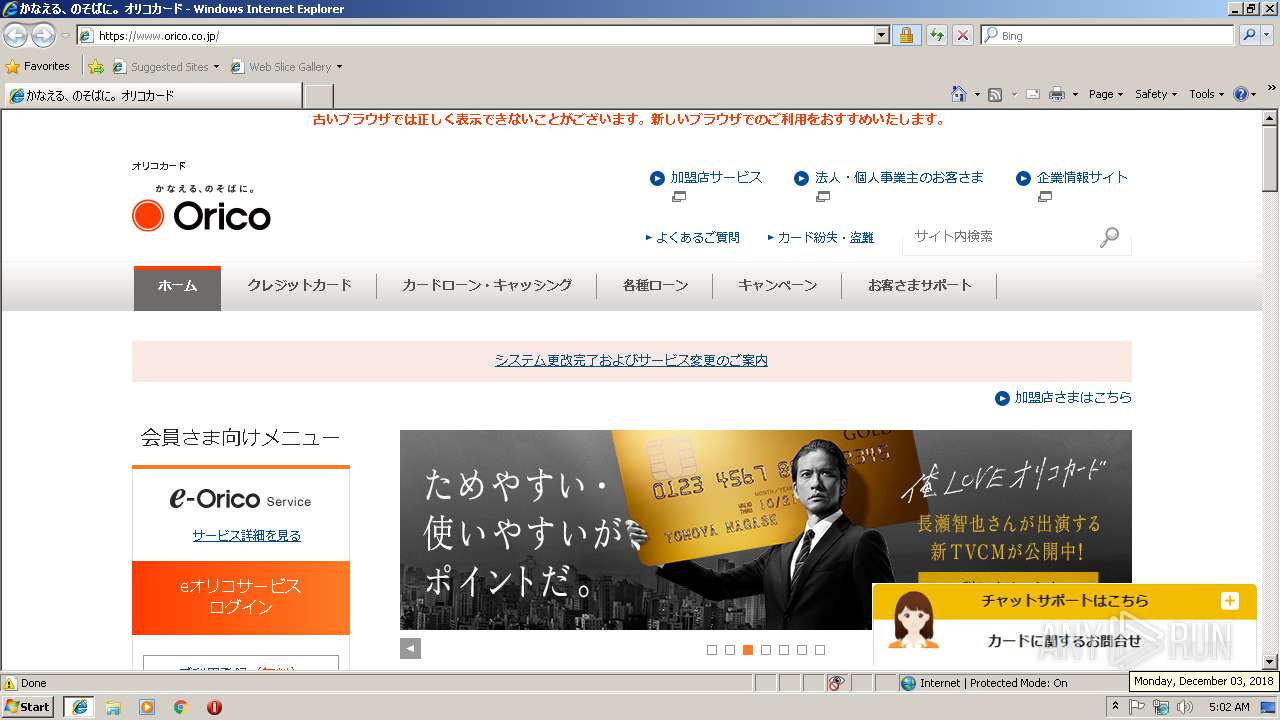Screen dimensions: 1280x720
Task: Click the Stop loading icon
Action: 962,35
